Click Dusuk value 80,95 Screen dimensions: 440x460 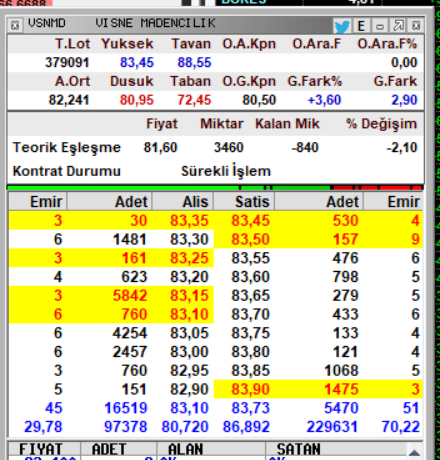point(137,100)
